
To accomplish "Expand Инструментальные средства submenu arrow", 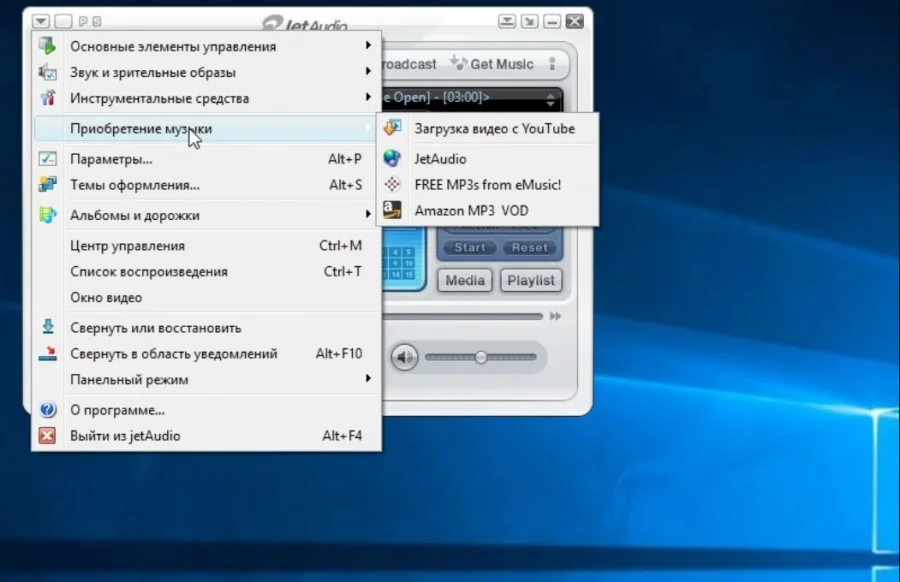I will pyautogui.click(x=368, y=96).
